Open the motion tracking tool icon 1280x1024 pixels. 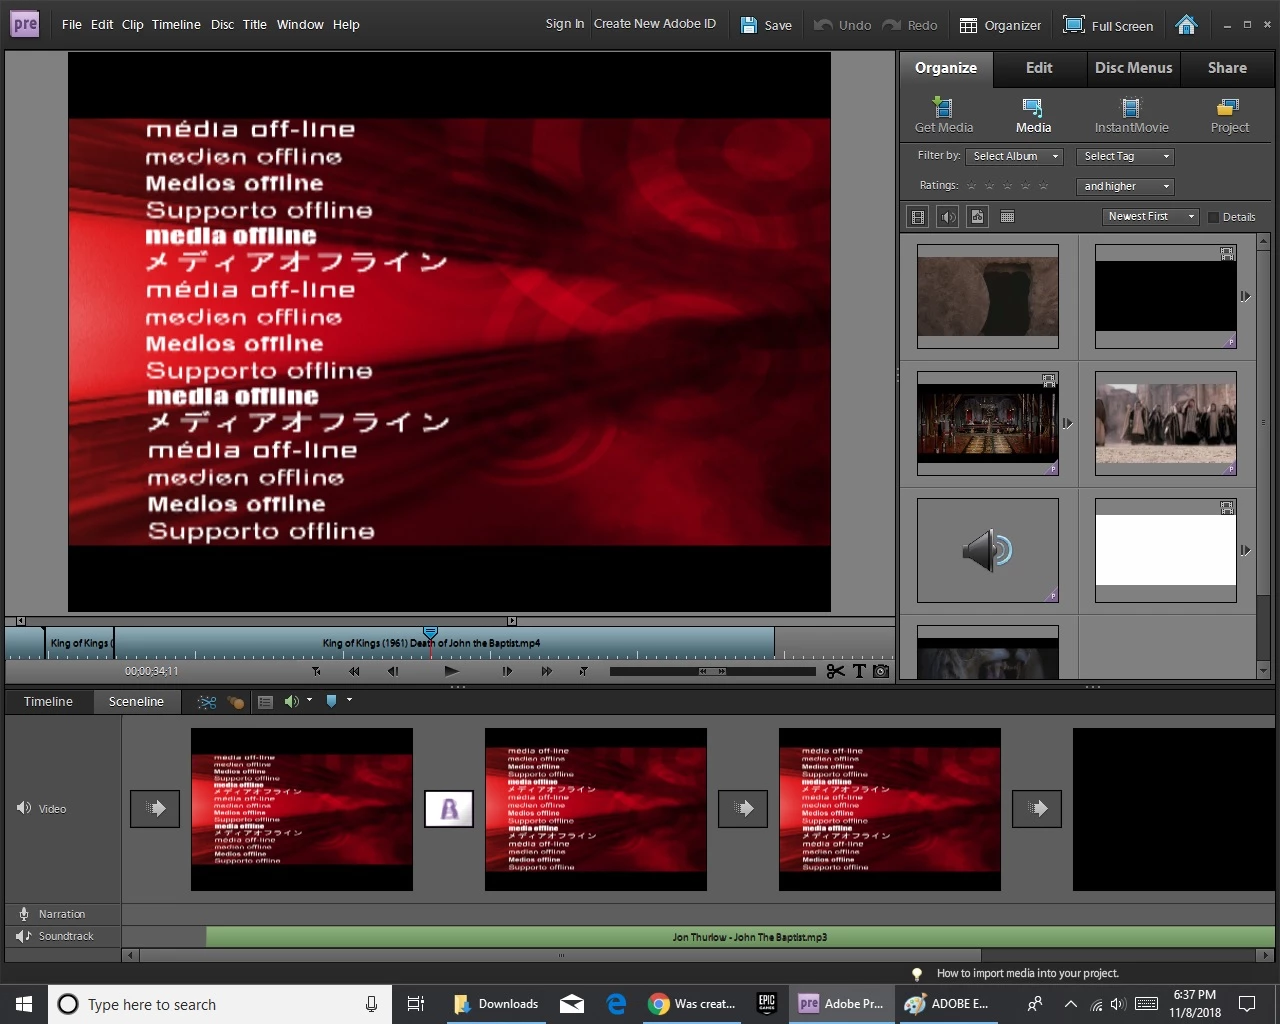click(236, 702)
